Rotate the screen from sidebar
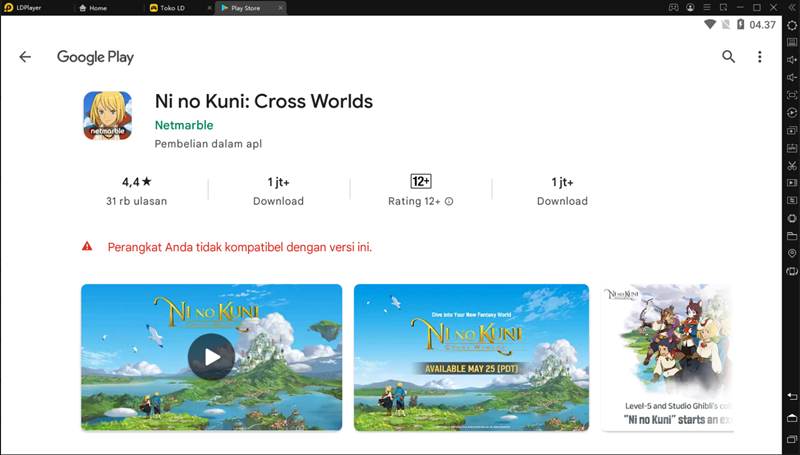 (792, 271)
